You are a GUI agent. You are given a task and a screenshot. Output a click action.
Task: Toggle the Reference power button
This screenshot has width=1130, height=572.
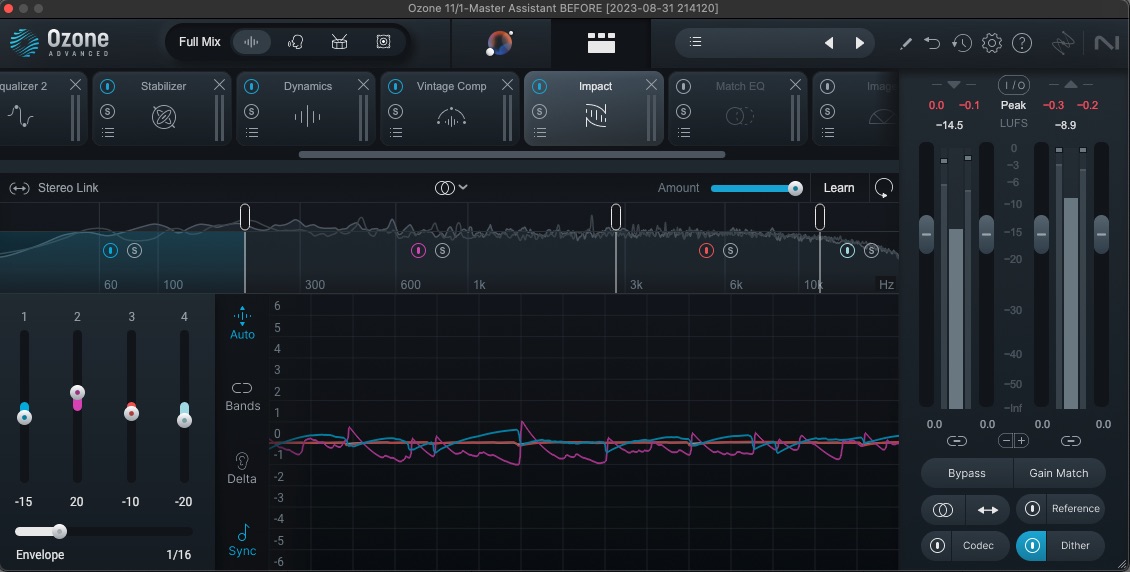click(1032, 509)
